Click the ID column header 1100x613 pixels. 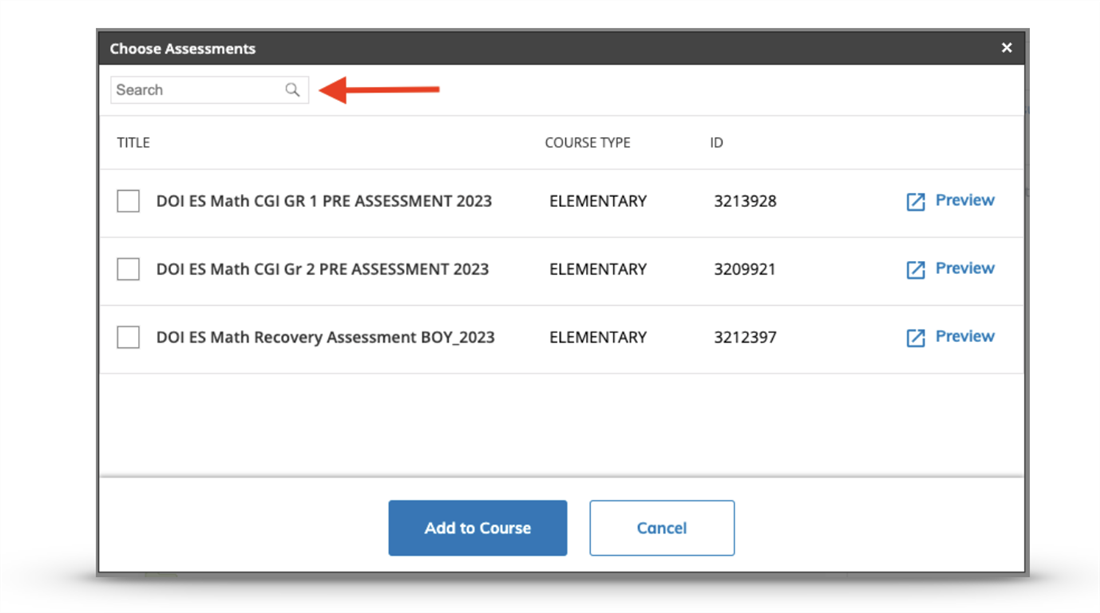pyautogui.click(x=716, y=143)
